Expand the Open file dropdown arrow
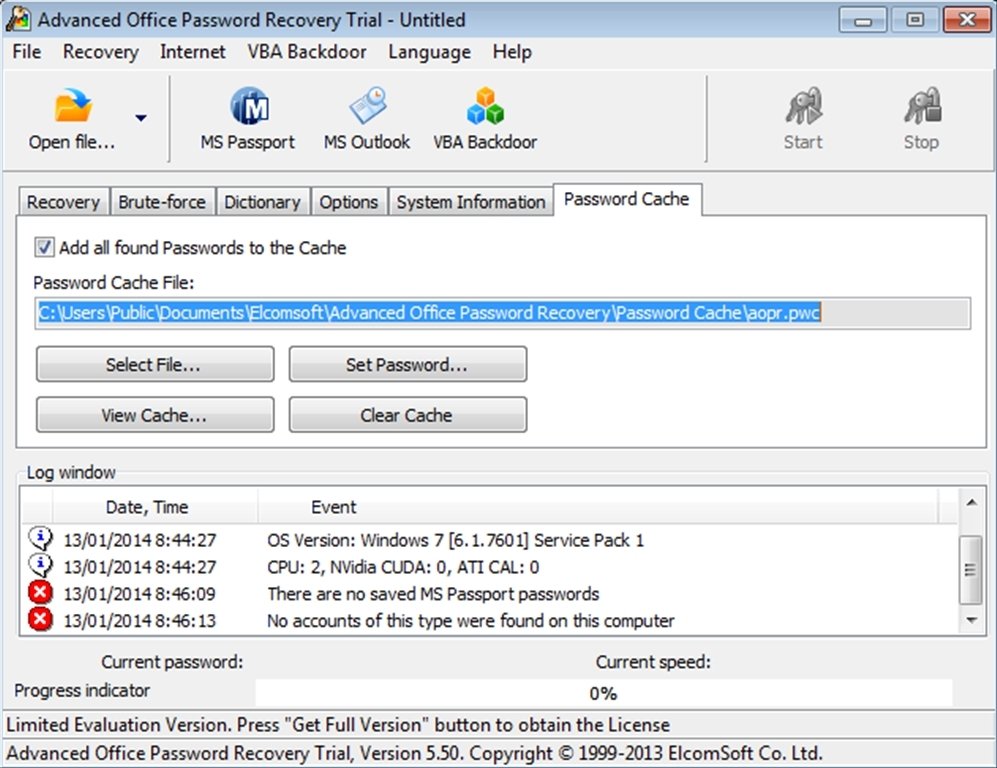This screenshot has width=997, height=768. click(141, 118)
